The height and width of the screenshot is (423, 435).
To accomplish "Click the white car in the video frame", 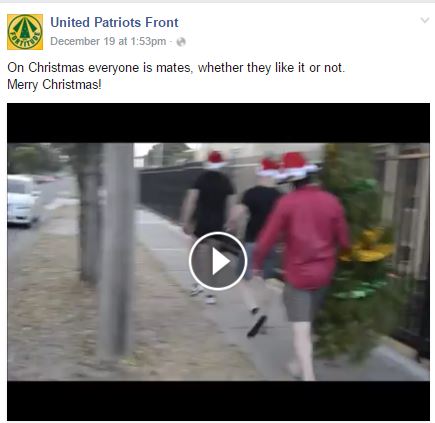I will [x=22, y=199].
